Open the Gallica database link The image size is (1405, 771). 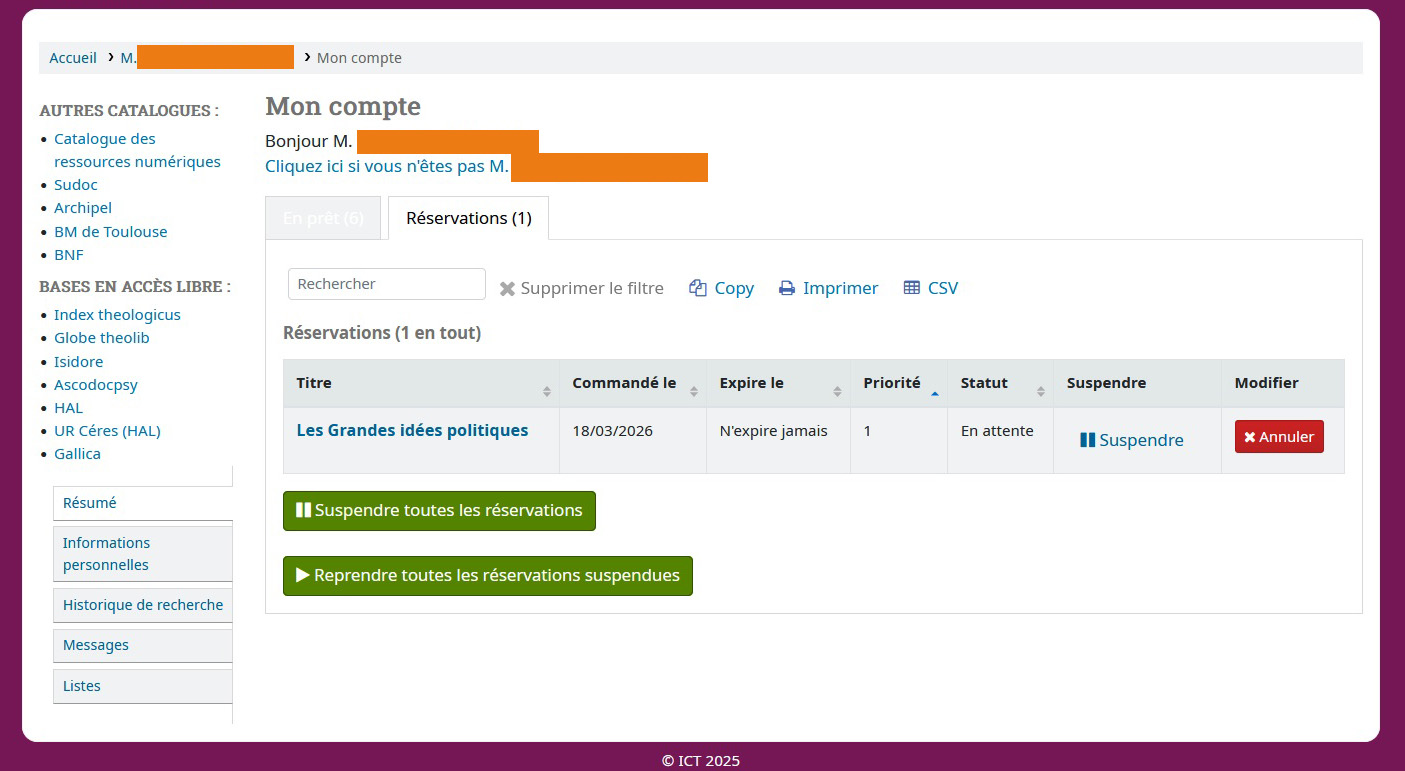[77, 454]
